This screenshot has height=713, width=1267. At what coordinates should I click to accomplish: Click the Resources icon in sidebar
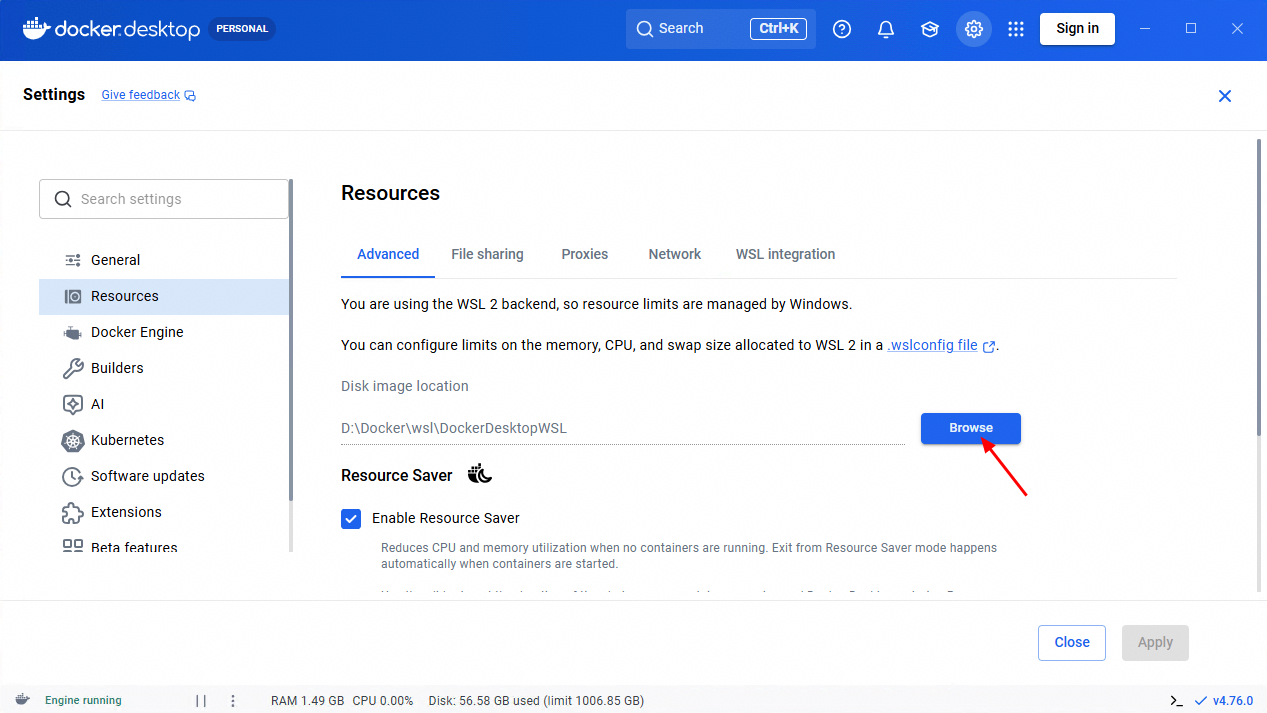[73, 296]
